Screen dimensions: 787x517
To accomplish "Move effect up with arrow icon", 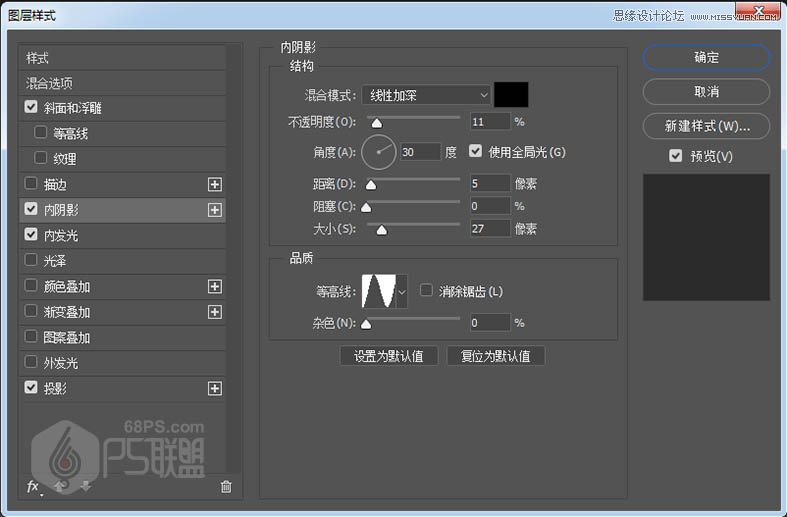I will point(60,486).
